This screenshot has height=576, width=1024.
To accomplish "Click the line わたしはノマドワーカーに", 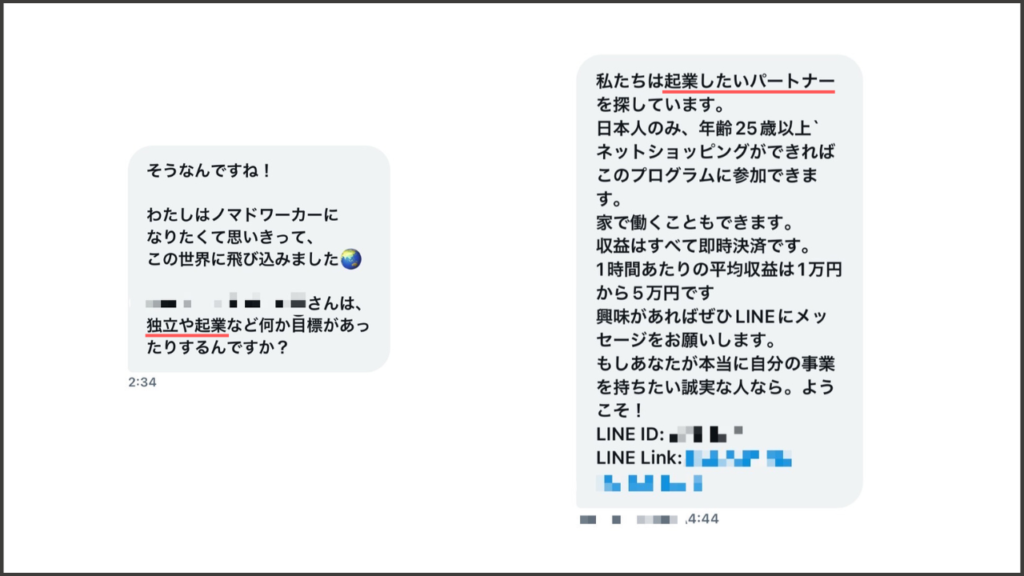I will pos(242,215).
